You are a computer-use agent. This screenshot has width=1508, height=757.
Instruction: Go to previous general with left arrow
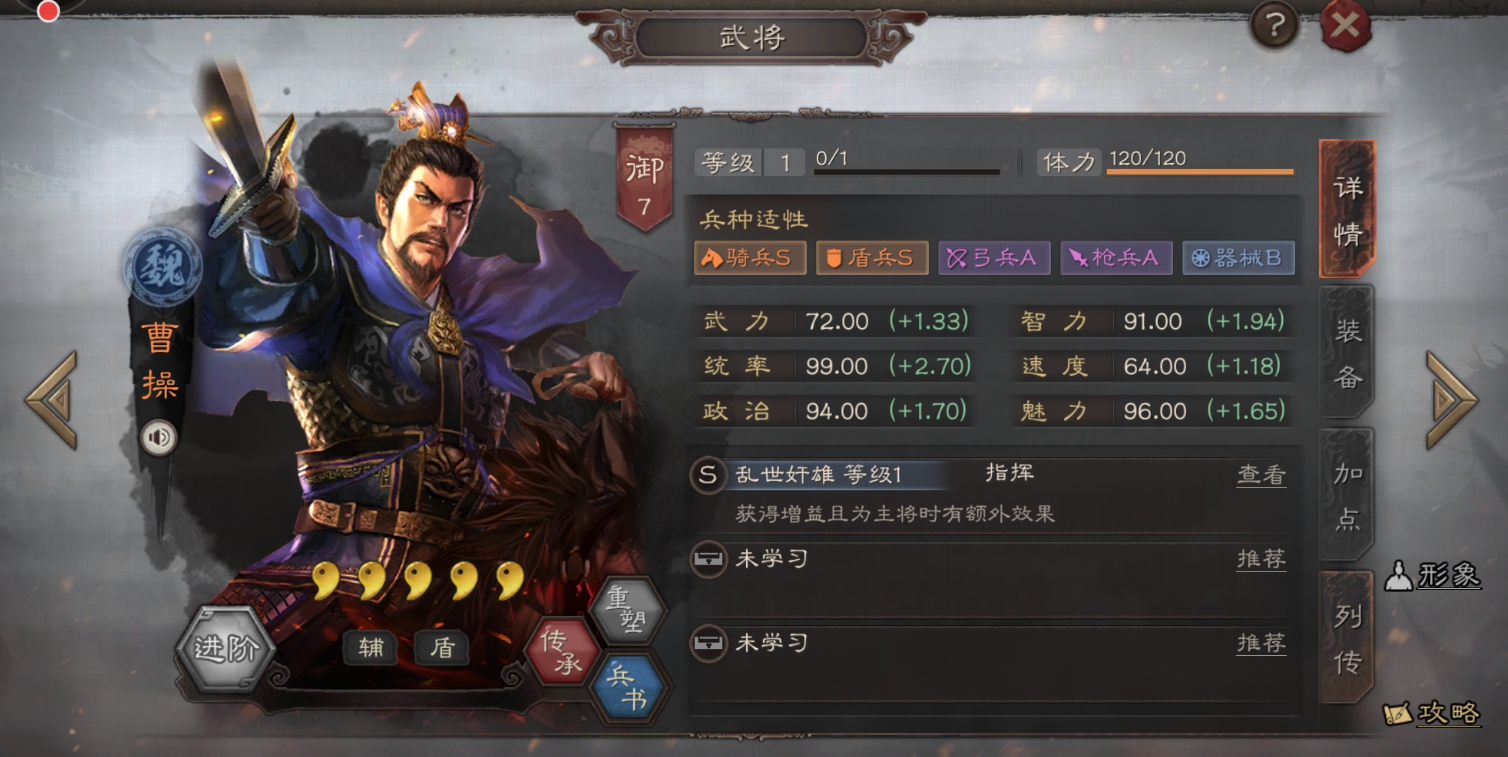coord(52,400)
